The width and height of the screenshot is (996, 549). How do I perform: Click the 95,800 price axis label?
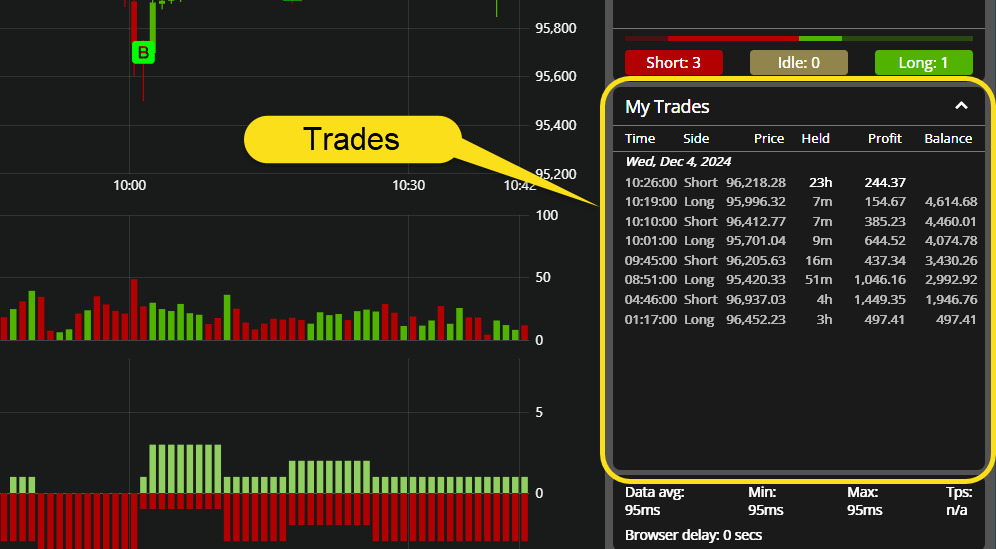pyautogui.click(x=556, y=29)
